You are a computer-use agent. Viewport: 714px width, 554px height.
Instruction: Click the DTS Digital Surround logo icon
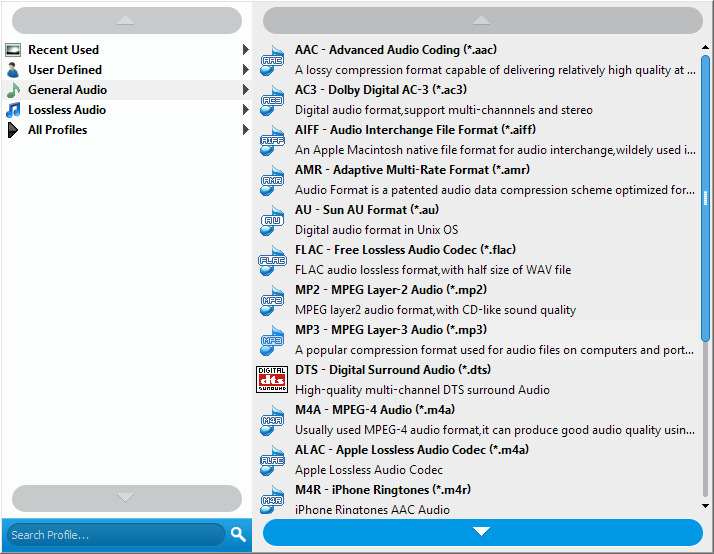(272, 380)
